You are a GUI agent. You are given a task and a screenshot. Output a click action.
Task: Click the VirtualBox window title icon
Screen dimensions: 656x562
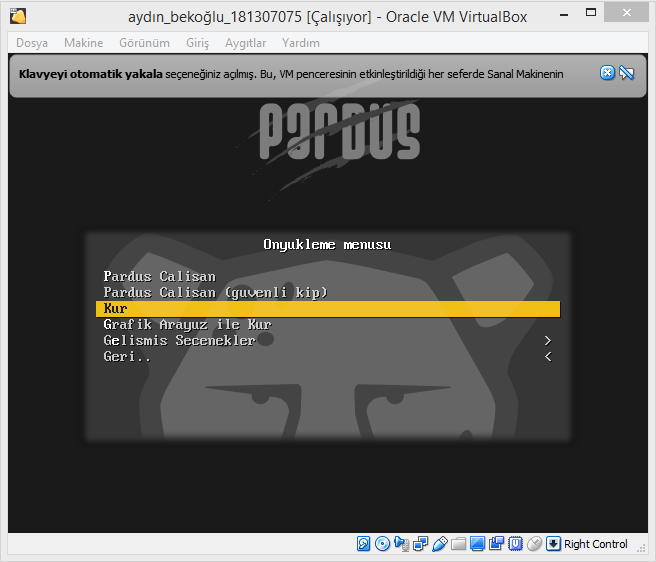[18, 16]
